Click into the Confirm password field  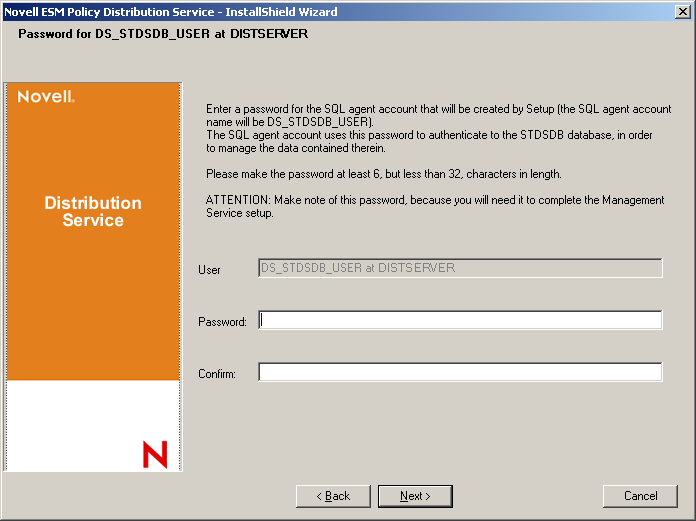click(x=460, y=372)
